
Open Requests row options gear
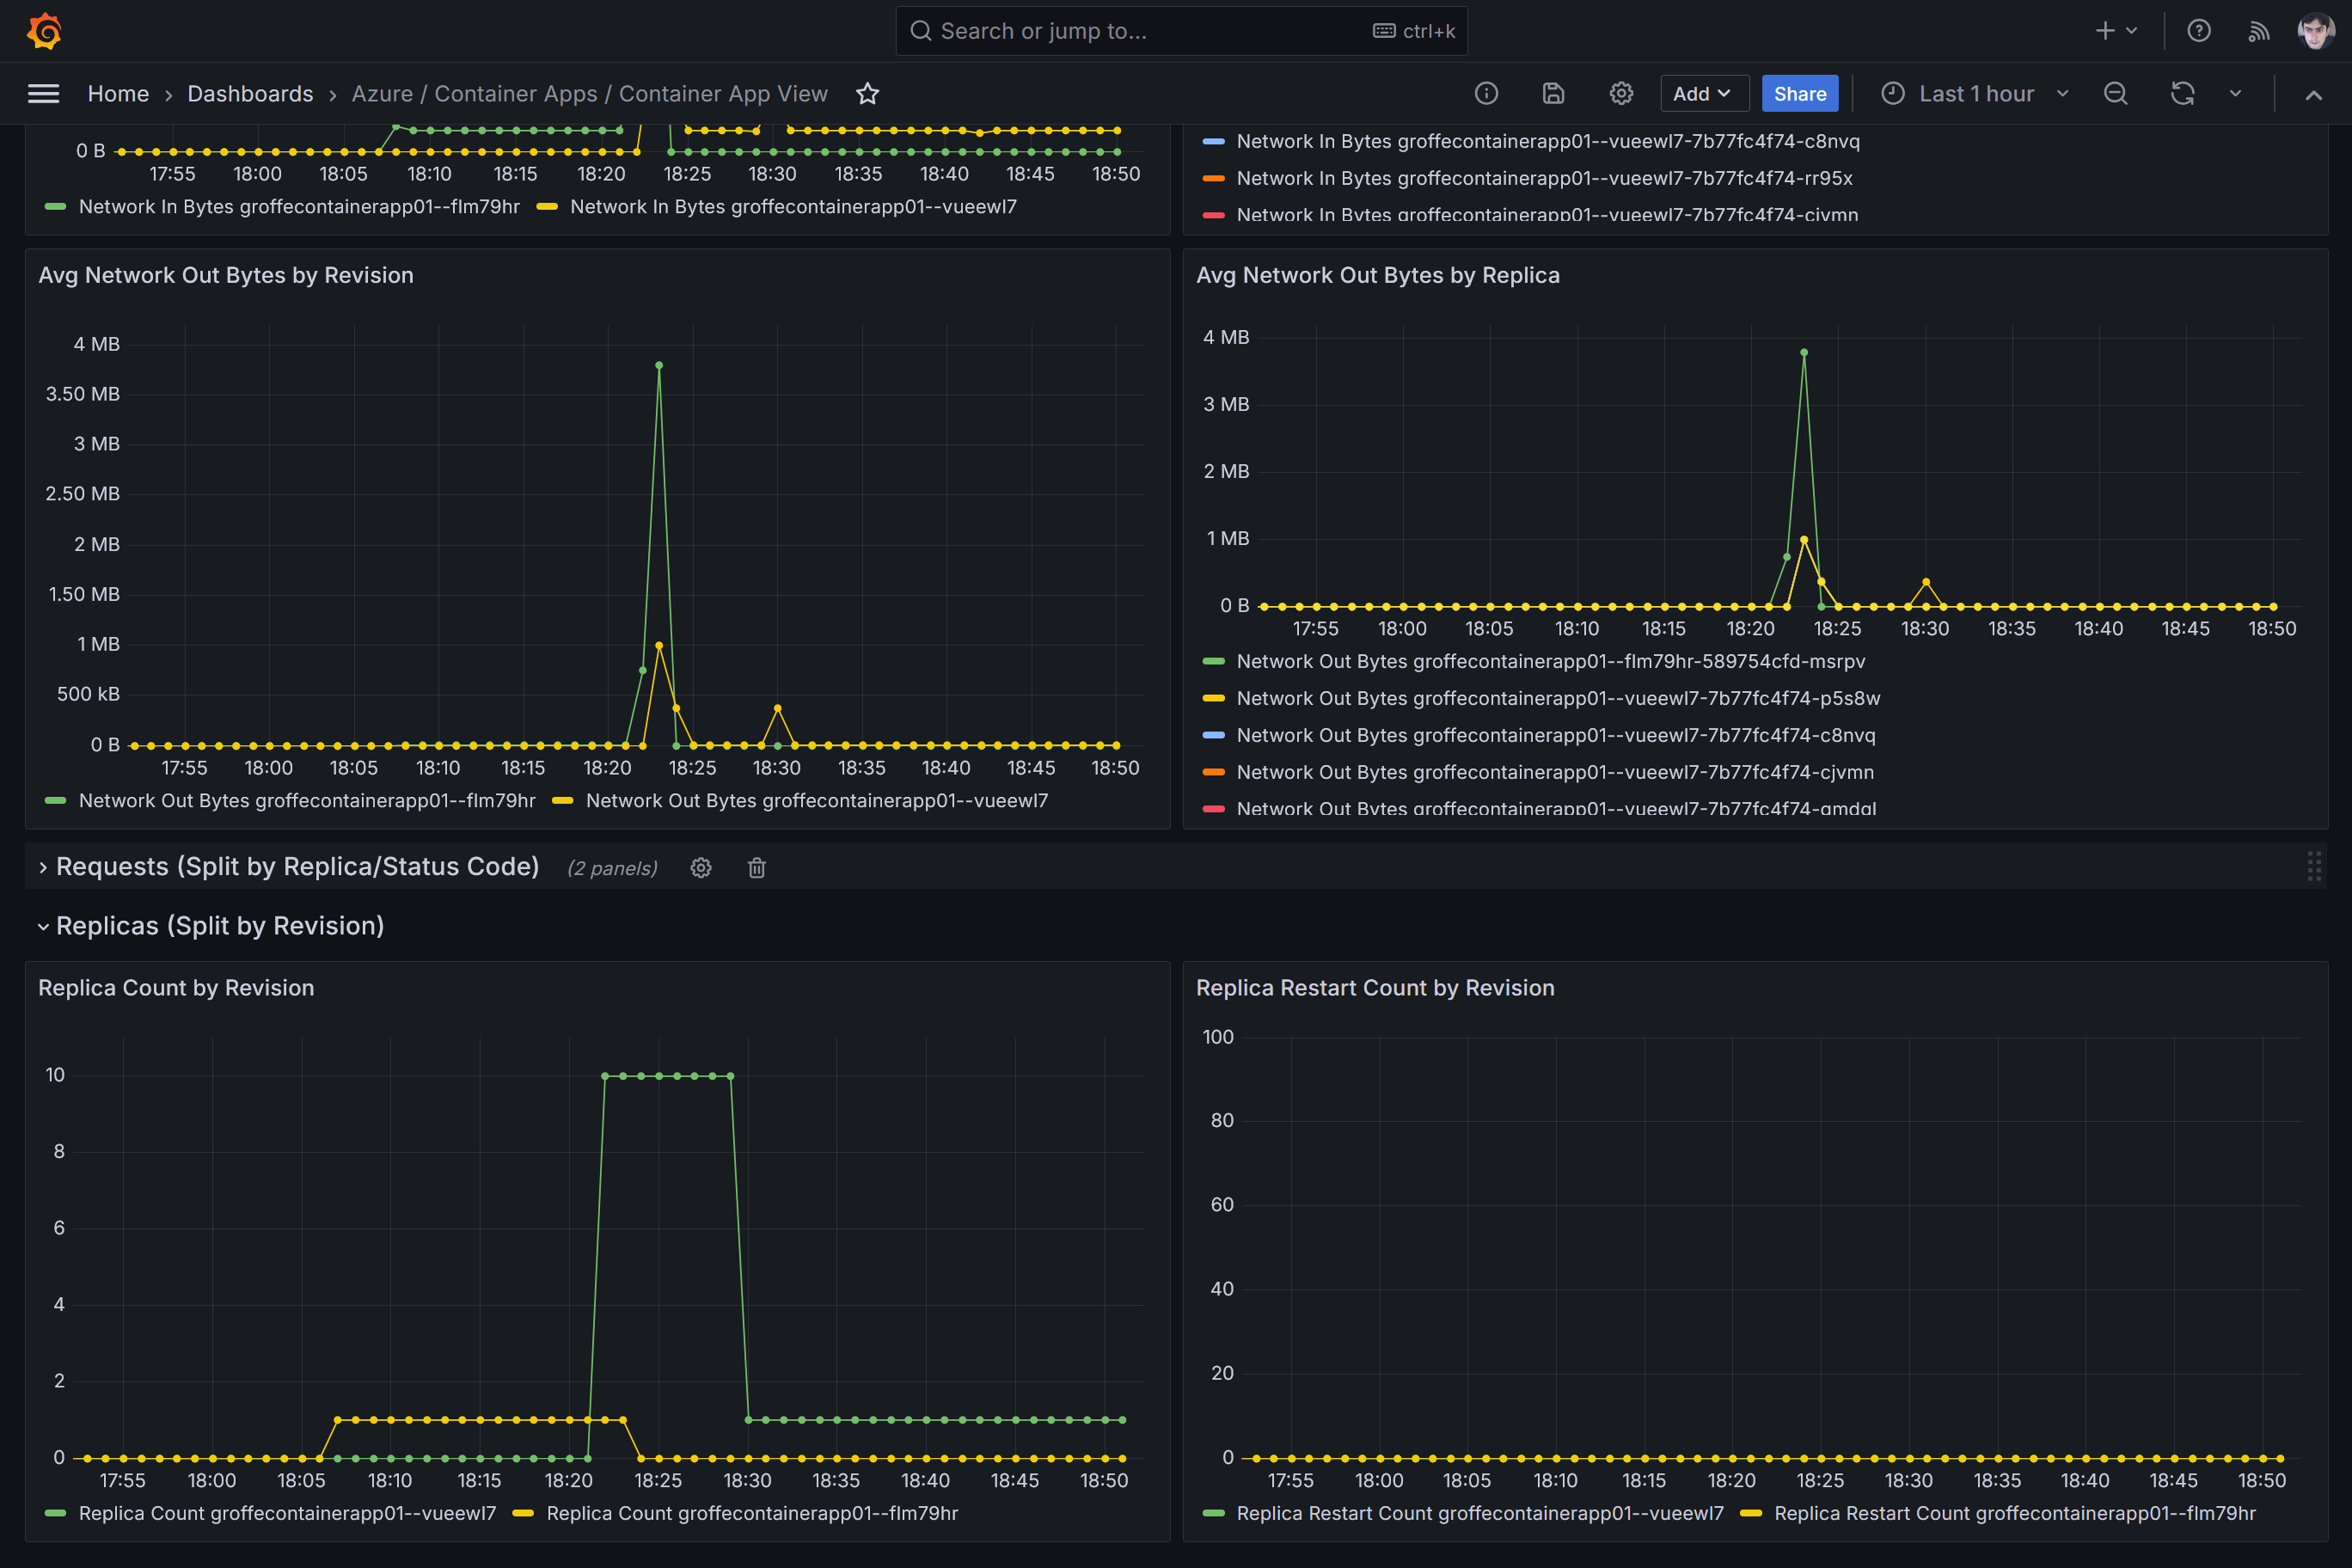coord(701,868)
